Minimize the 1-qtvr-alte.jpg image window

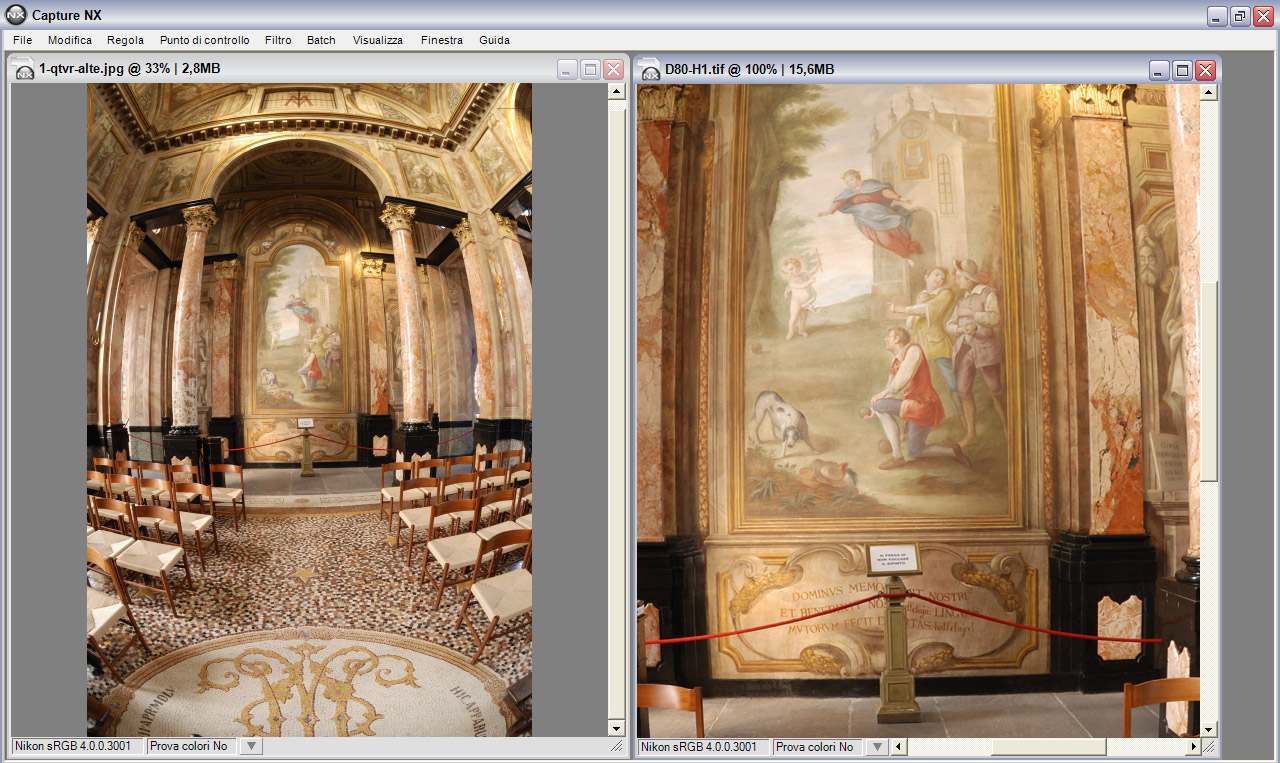coord(567,70)
